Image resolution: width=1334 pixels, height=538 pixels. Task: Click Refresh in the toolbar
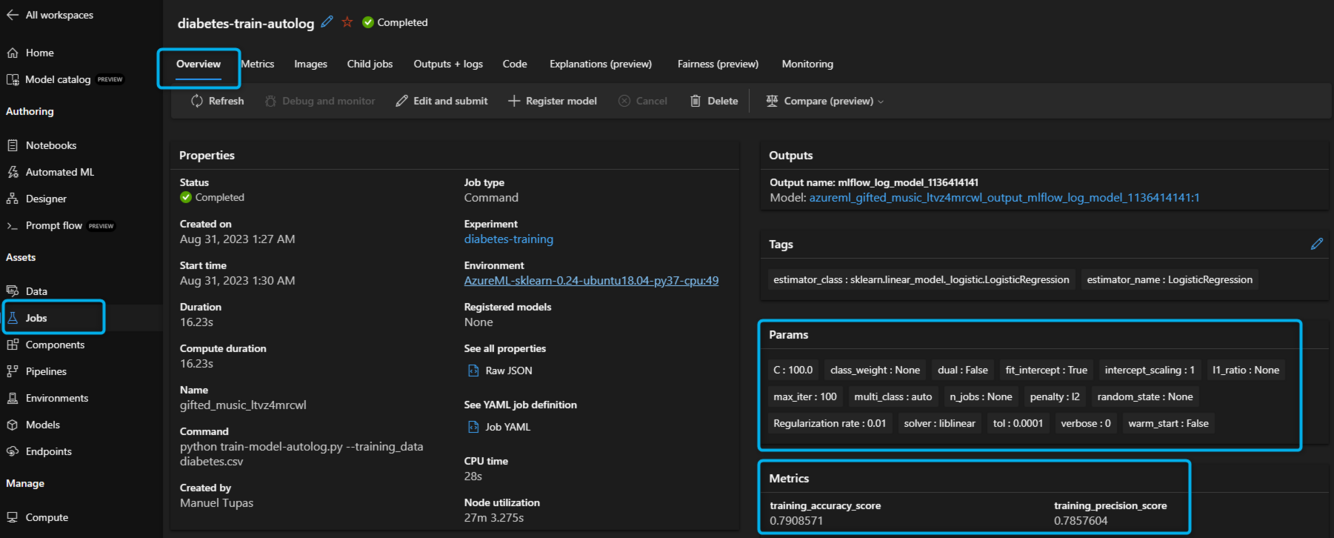coord(217,101)
